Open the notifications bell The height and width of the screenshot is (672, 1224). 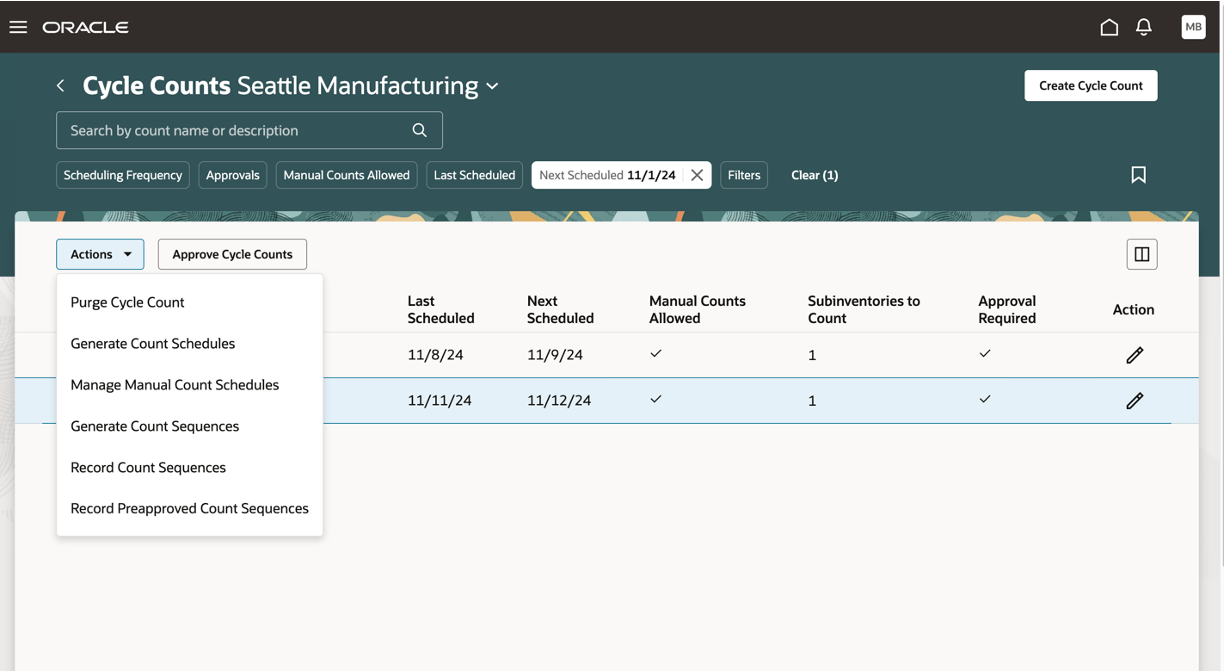point(1144,27)
